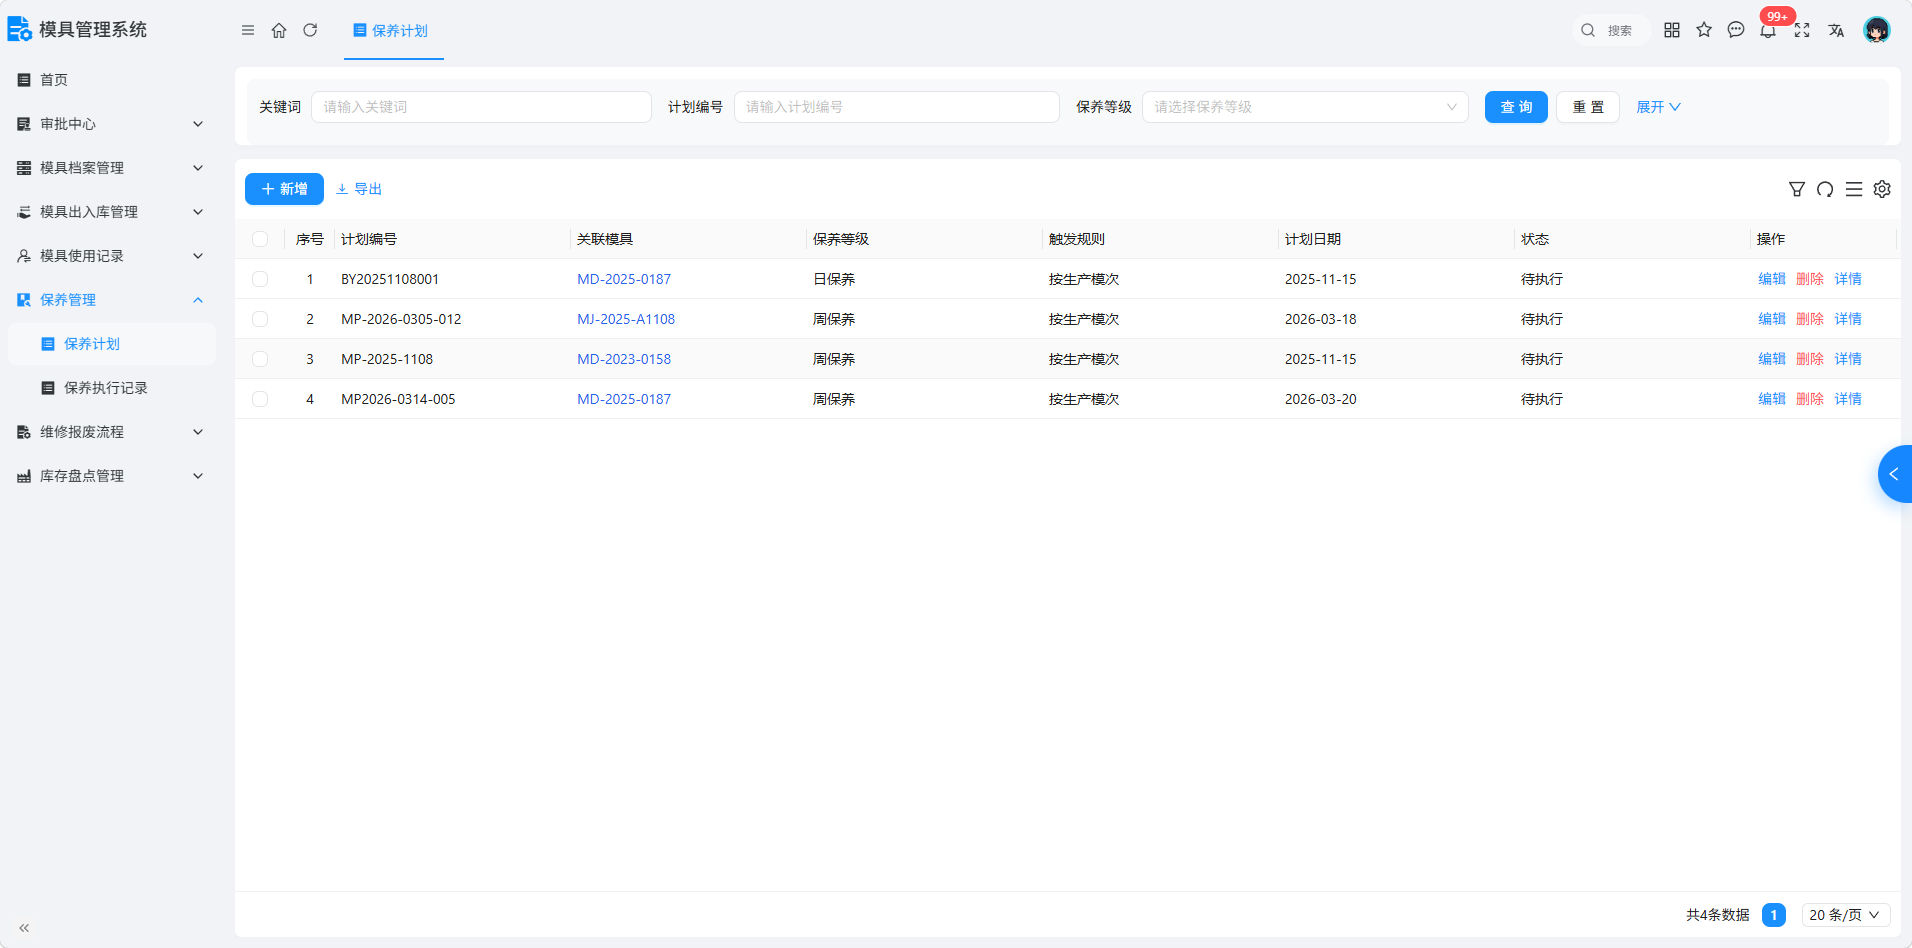Change table row density icon

(1854, 189)
